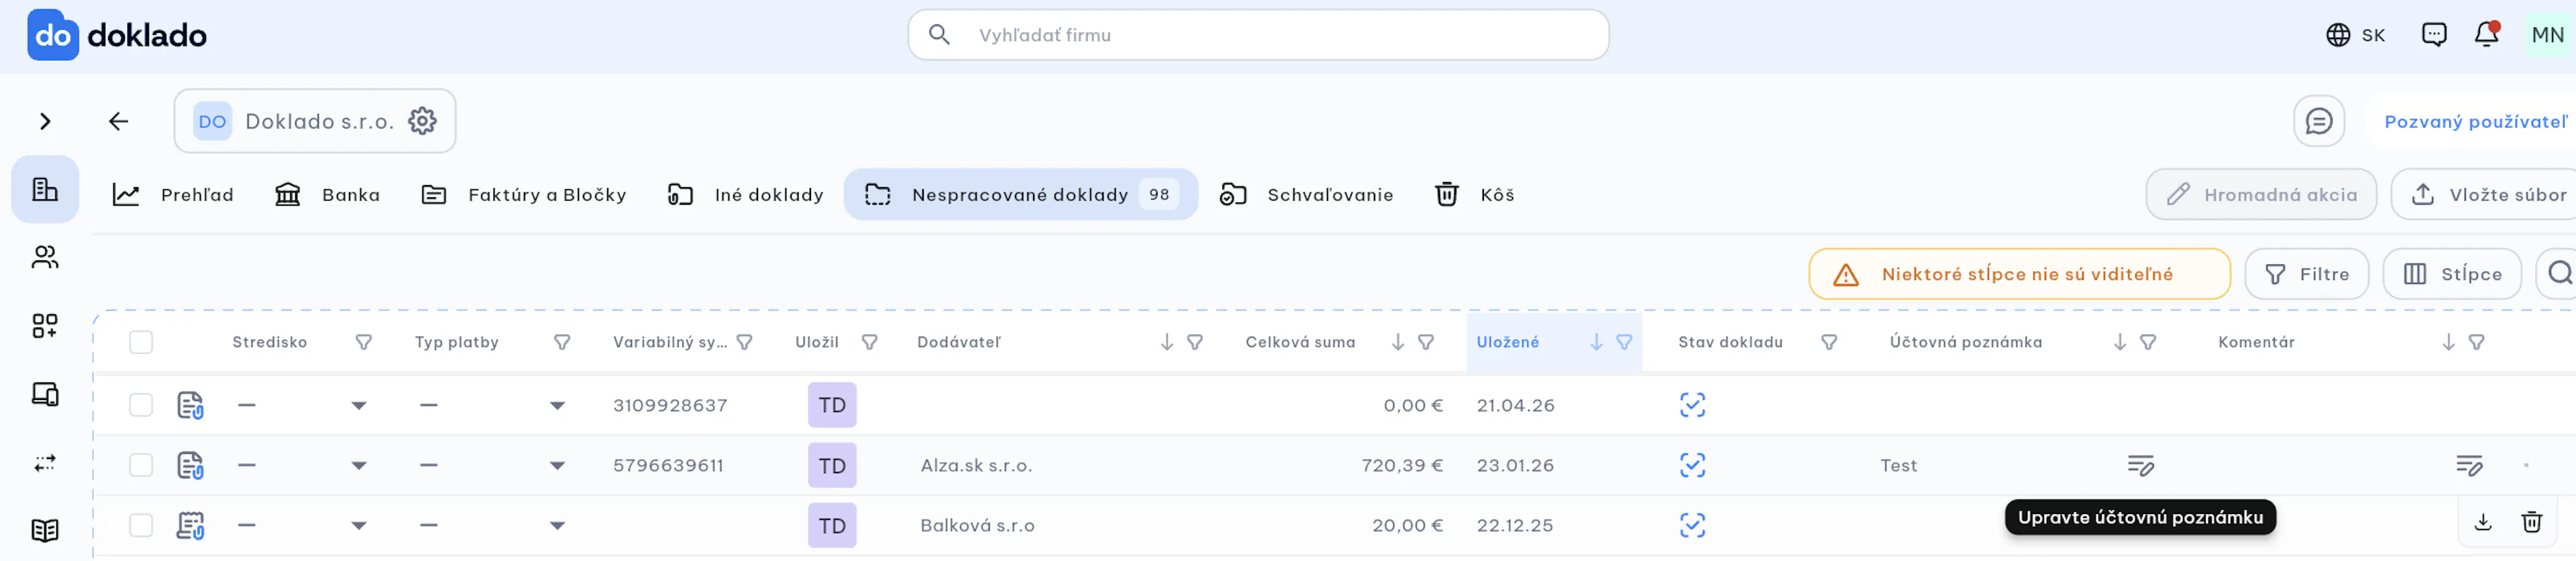Switch to Faktúry a Bločky tab
Image resolution: width=2576 pixels, height=561 pixels.
point(524,194)
